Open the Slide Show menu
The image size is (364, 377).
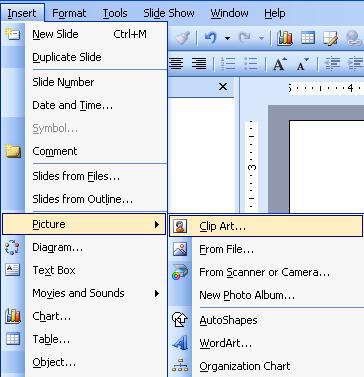click(x=169, y=13)
